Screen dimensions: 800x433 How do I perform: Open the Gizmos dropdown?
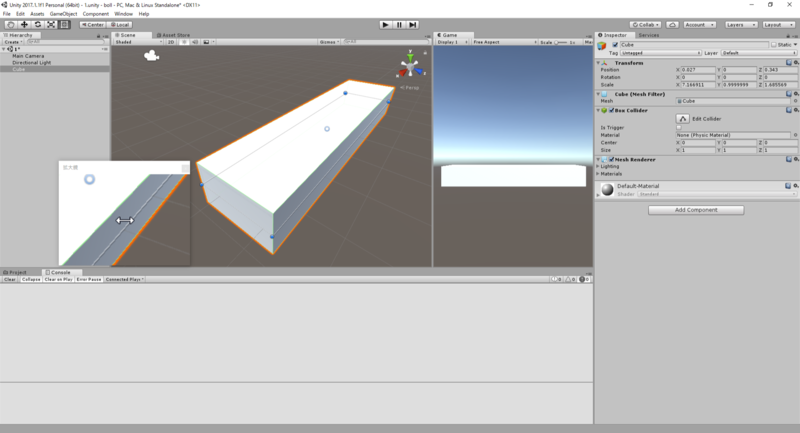[329, 42]
